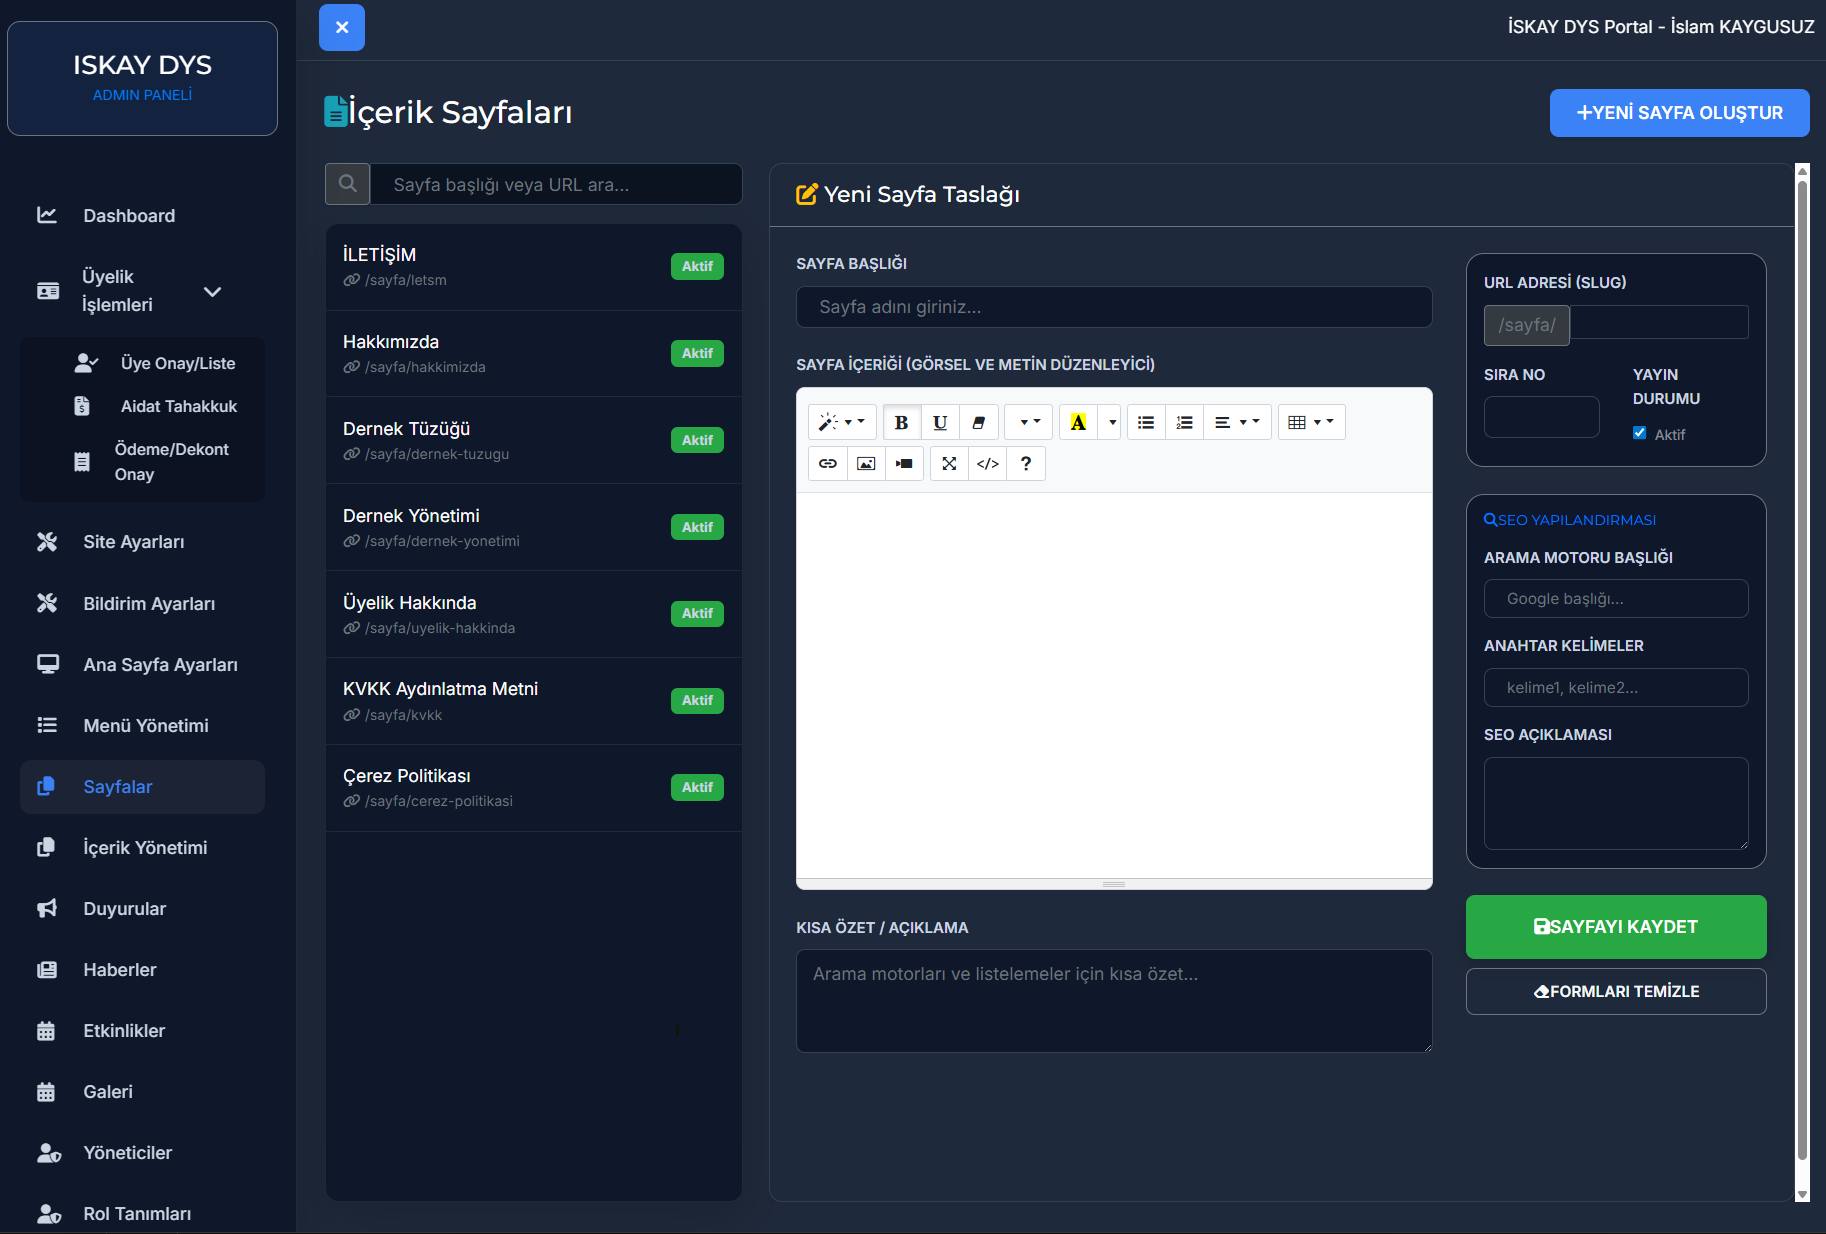Click the unordered bullet list icon
1826x1234 pixels.
point(1146,423)
